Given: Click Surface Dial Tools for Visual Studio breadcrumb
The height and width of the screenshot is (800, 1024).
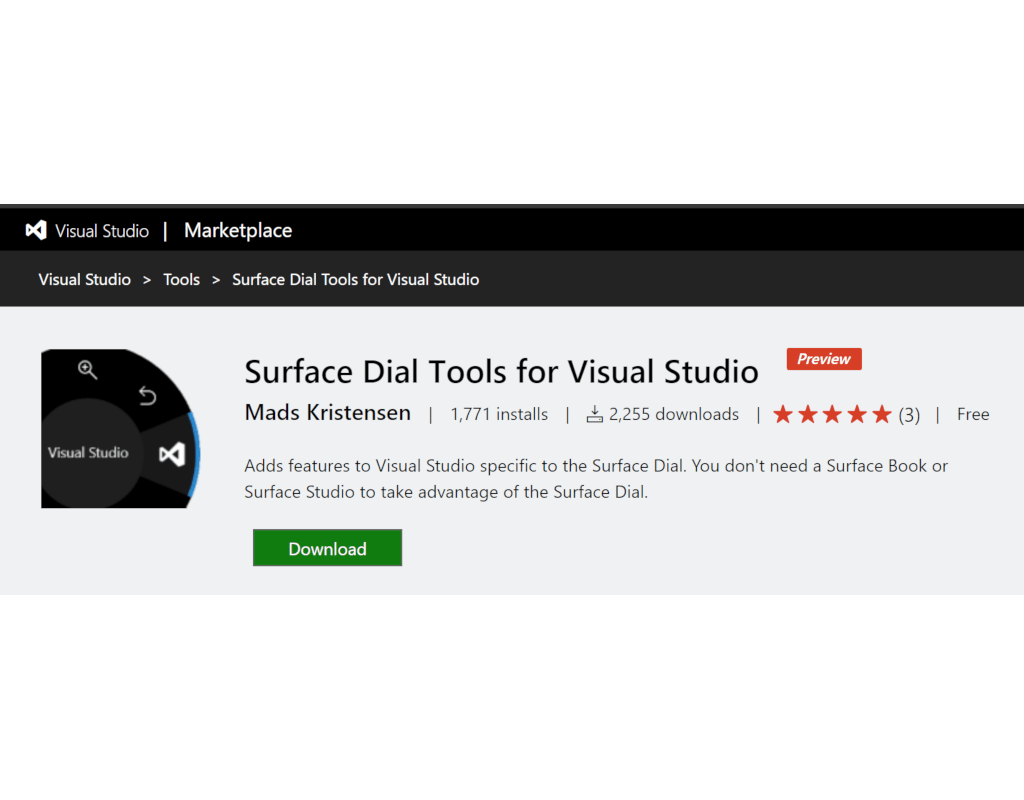Looking at the screenshot, I should click(355, 280).
